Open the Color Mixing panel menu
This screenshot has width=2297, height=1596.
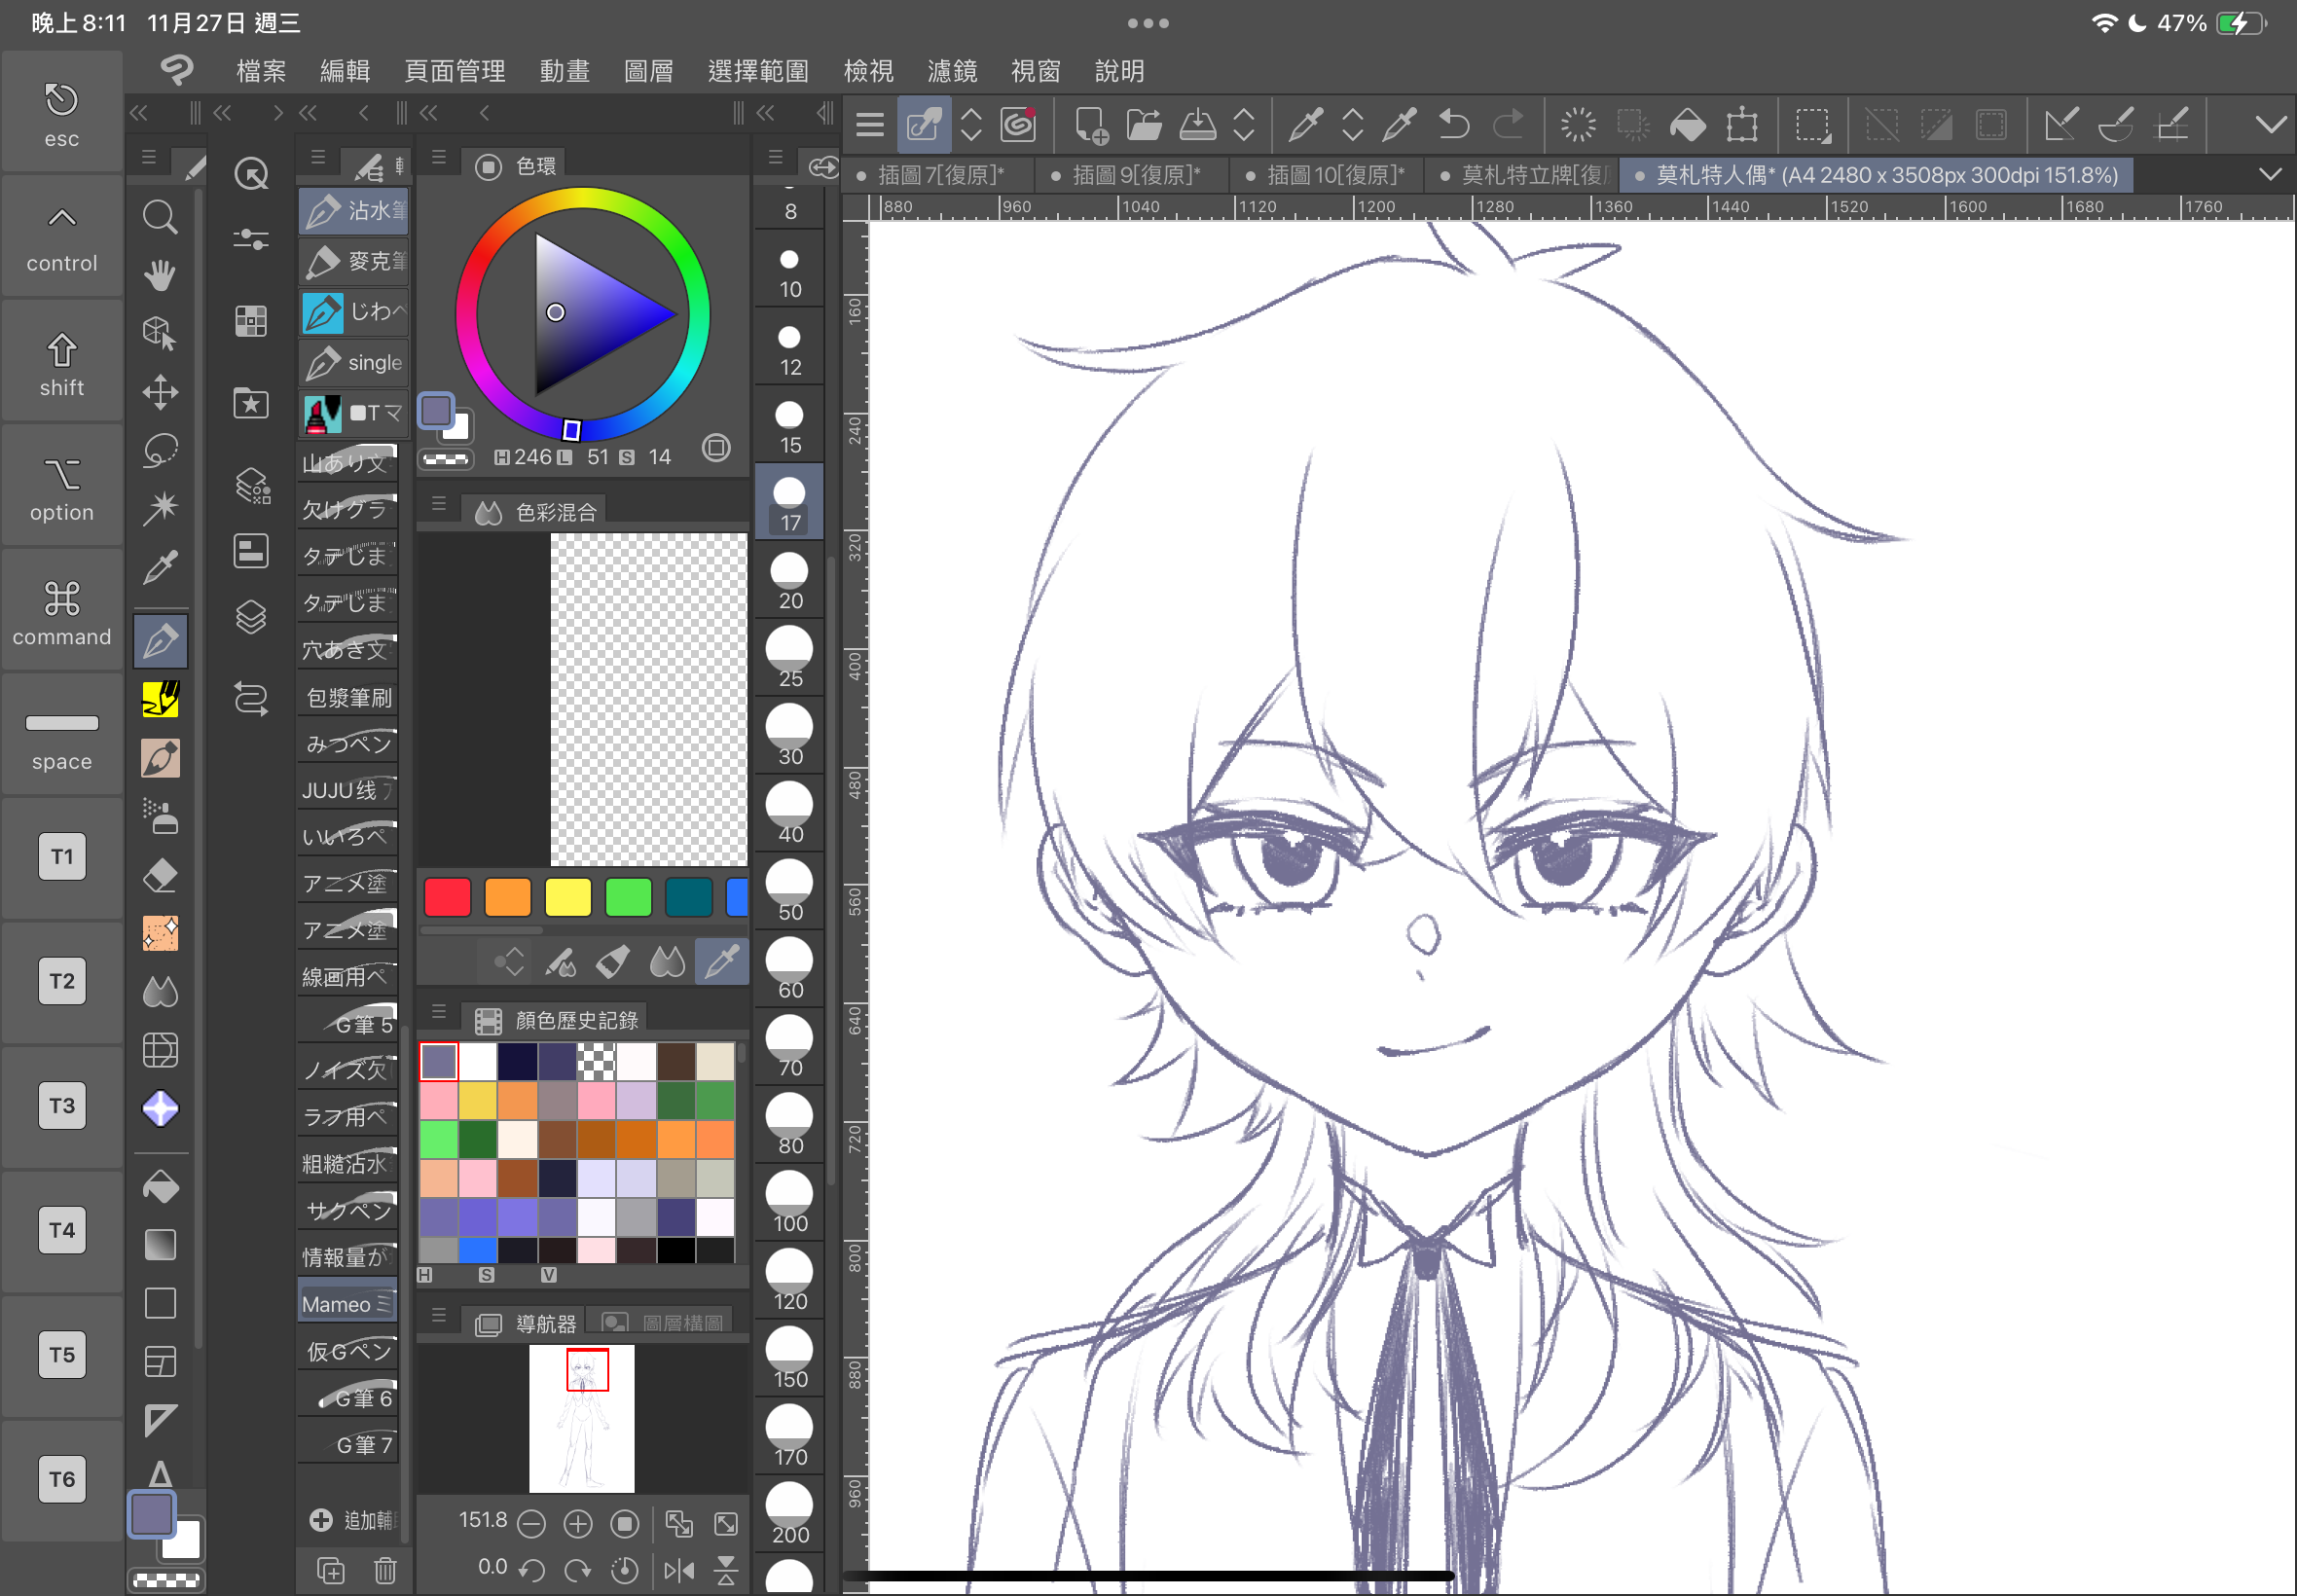click(x=439, y=504)
